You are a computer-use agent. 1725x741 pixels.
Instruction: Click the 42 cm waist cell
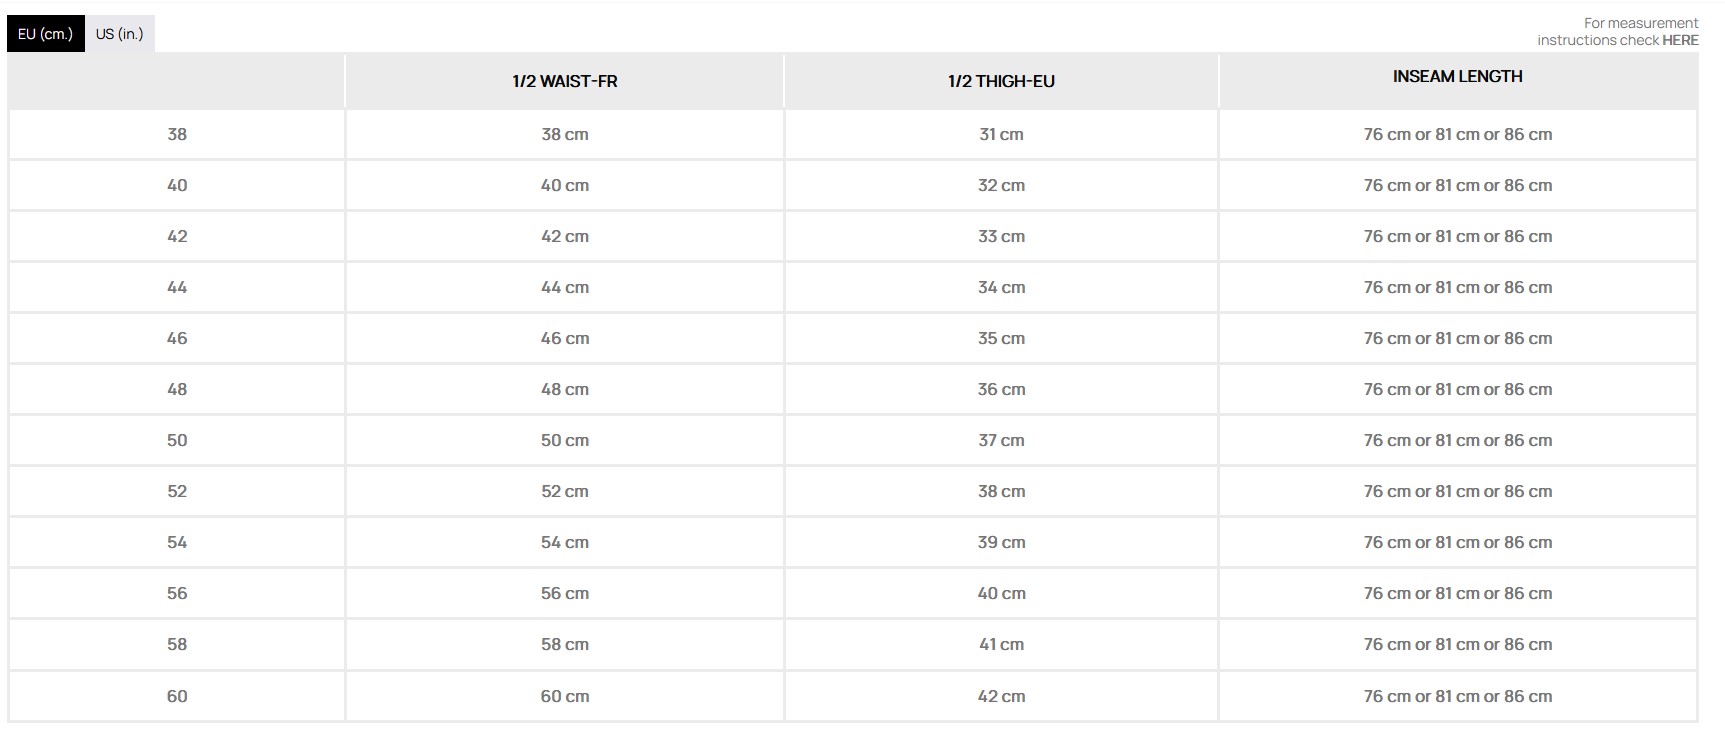point(565,237)
